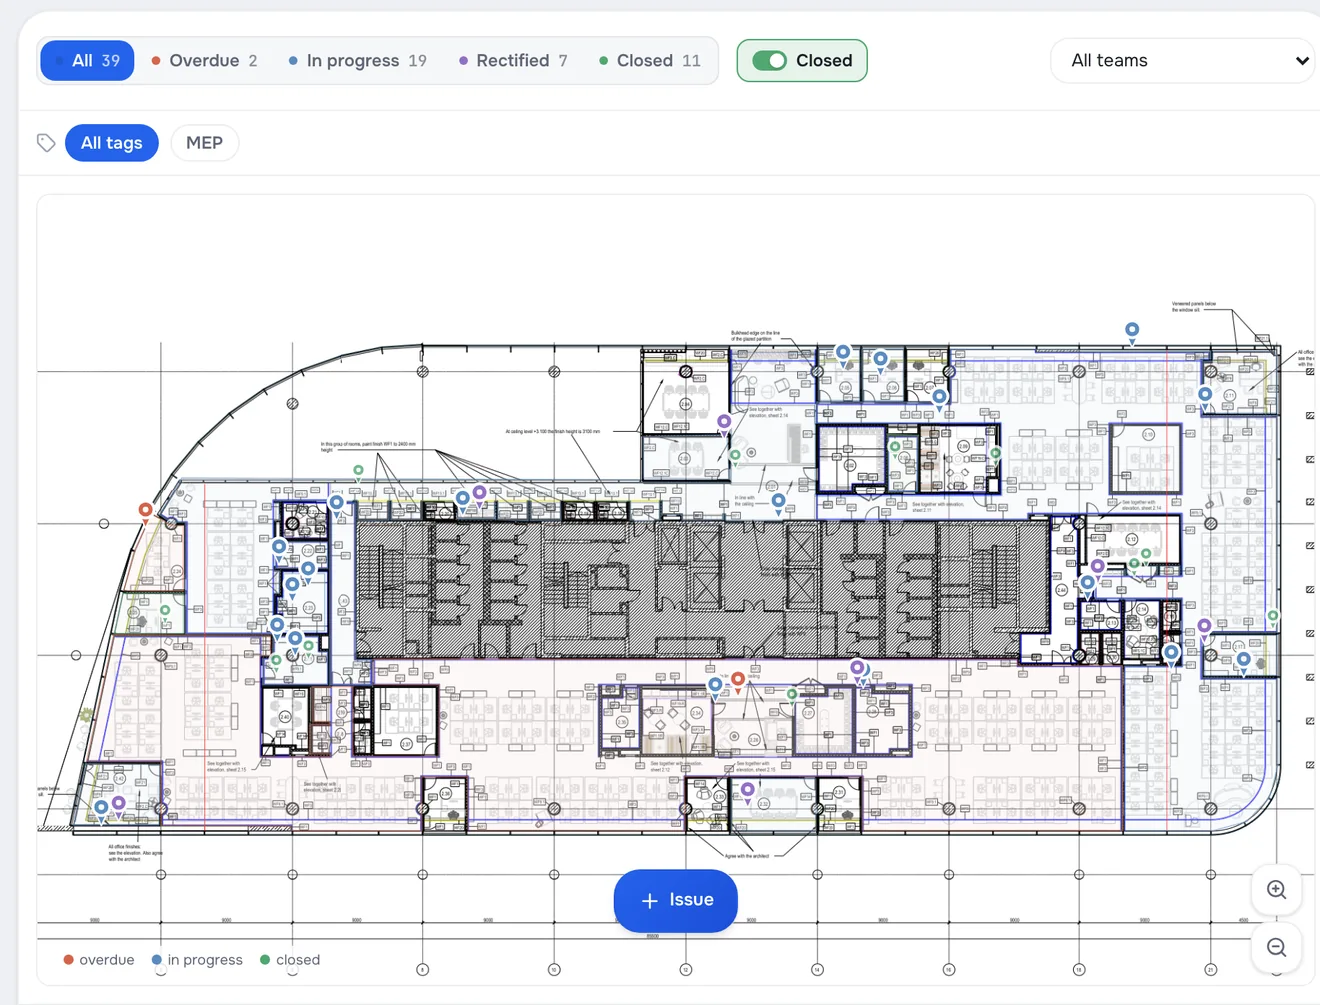Open the blue pin in room 2.11
The width and height of the screenshot is (1320, 1005).
click(x=1206, y=397)
